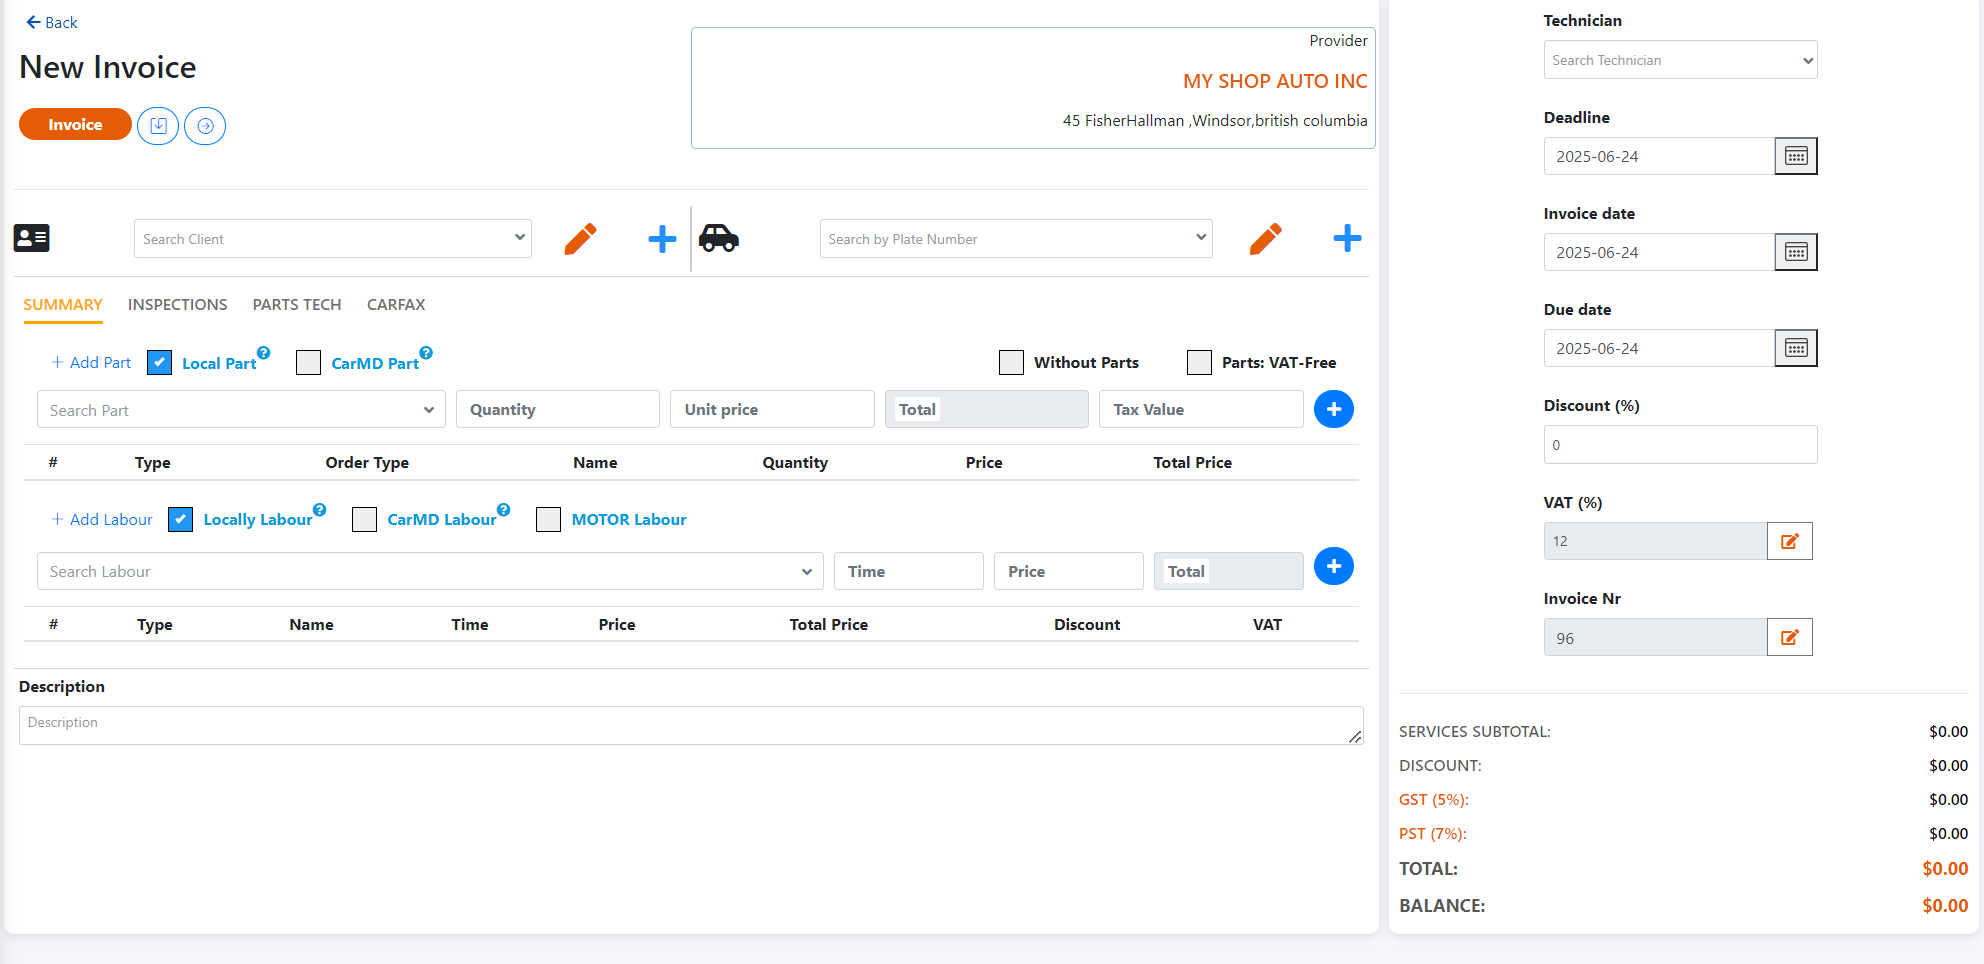Tick the MOTOR Labour checkbox

tap(548, 519)
